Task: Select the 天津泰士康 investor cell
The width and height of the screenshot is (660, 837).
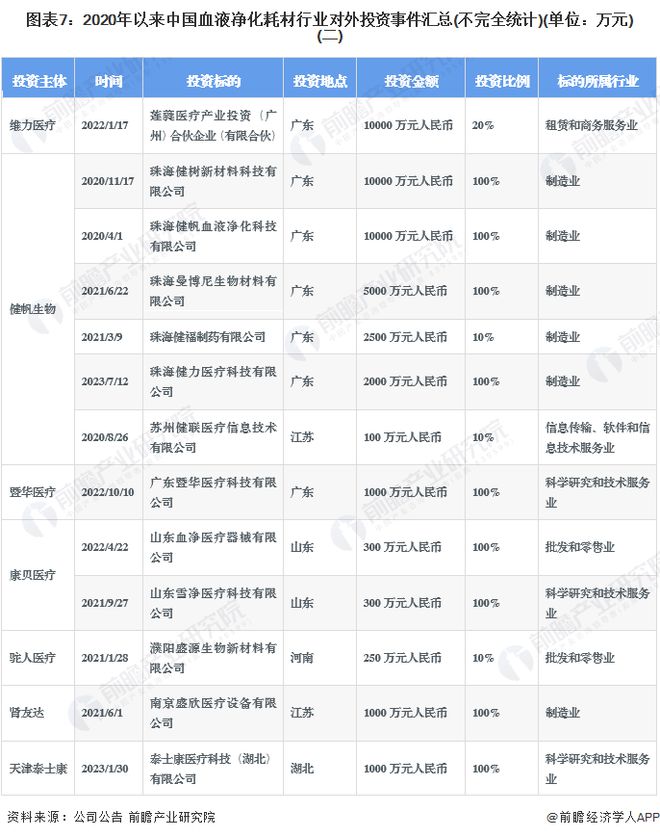Action: [38, 769]
